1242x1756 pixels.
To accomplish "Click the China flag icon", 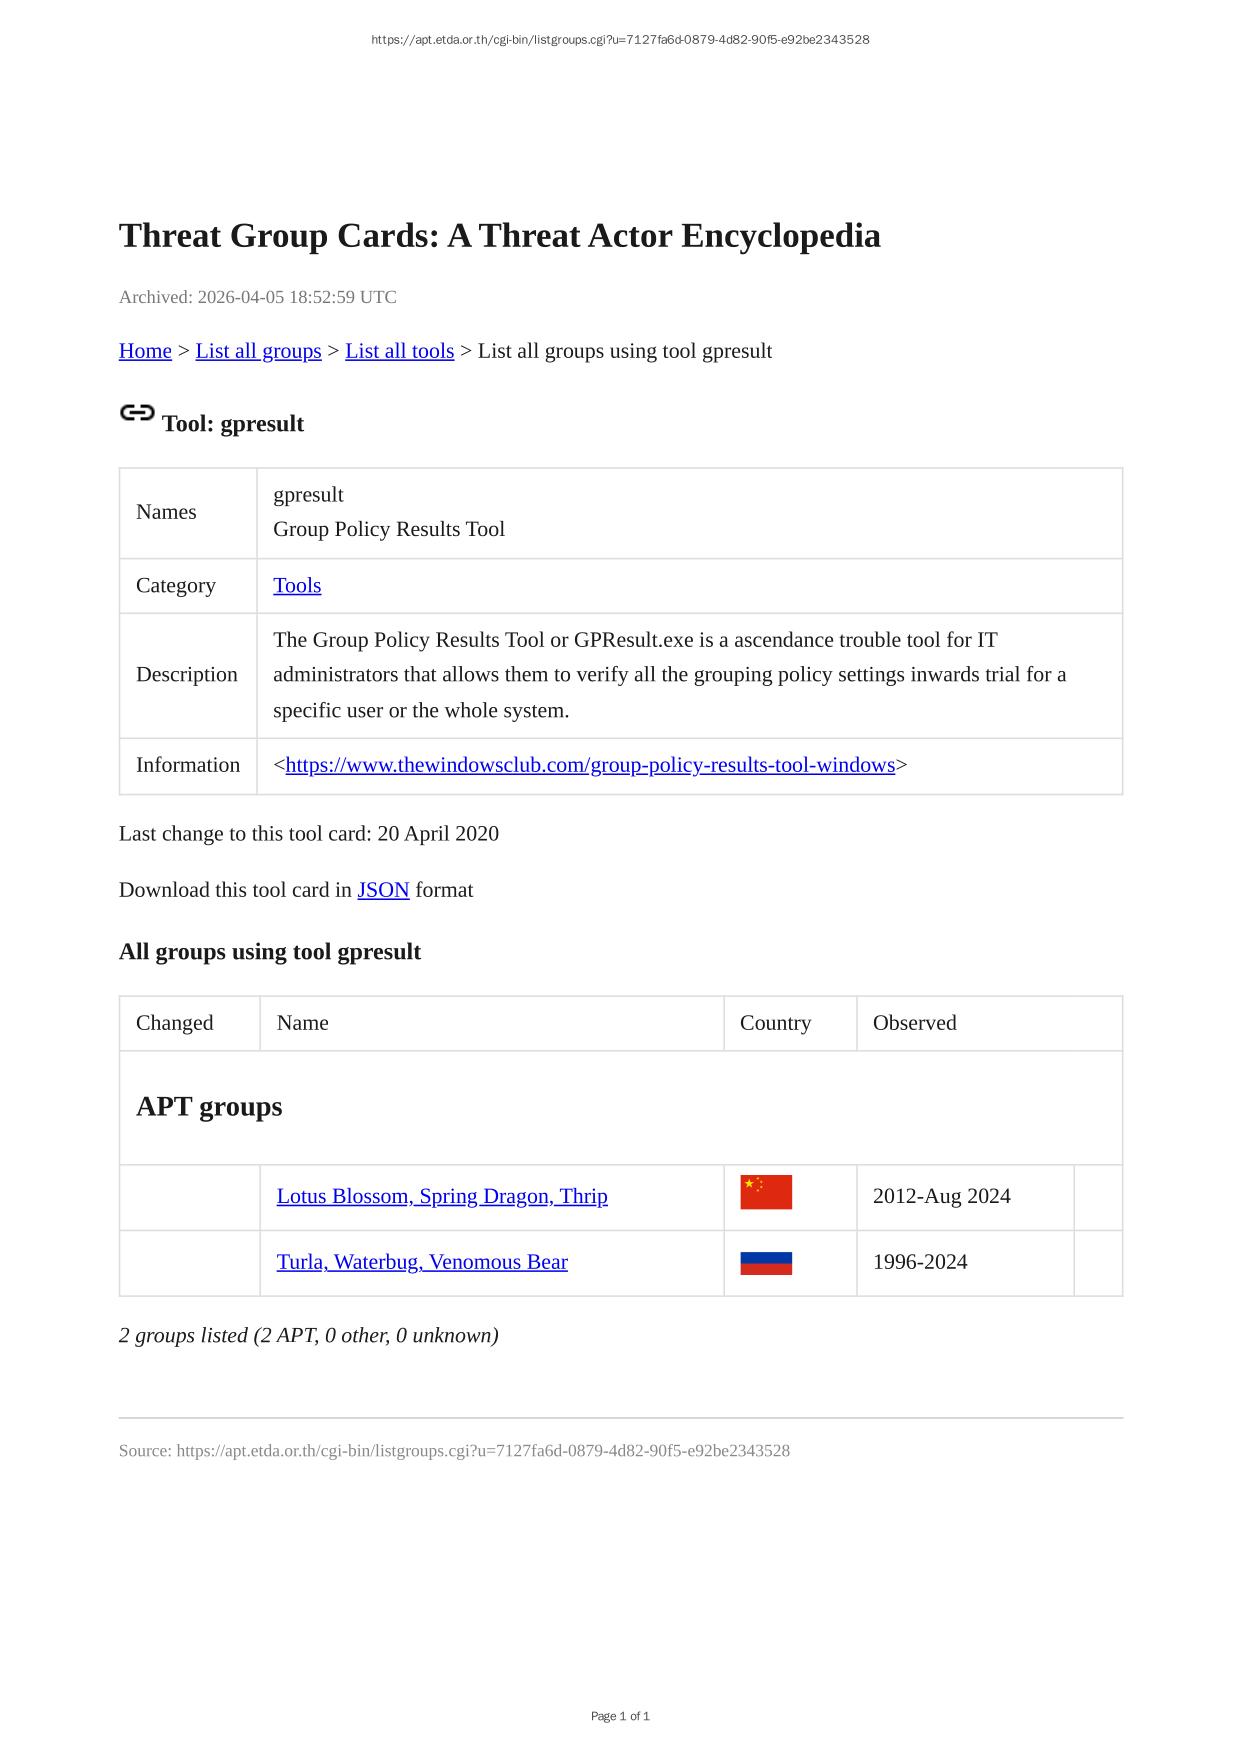I will tap(766, 1192).
